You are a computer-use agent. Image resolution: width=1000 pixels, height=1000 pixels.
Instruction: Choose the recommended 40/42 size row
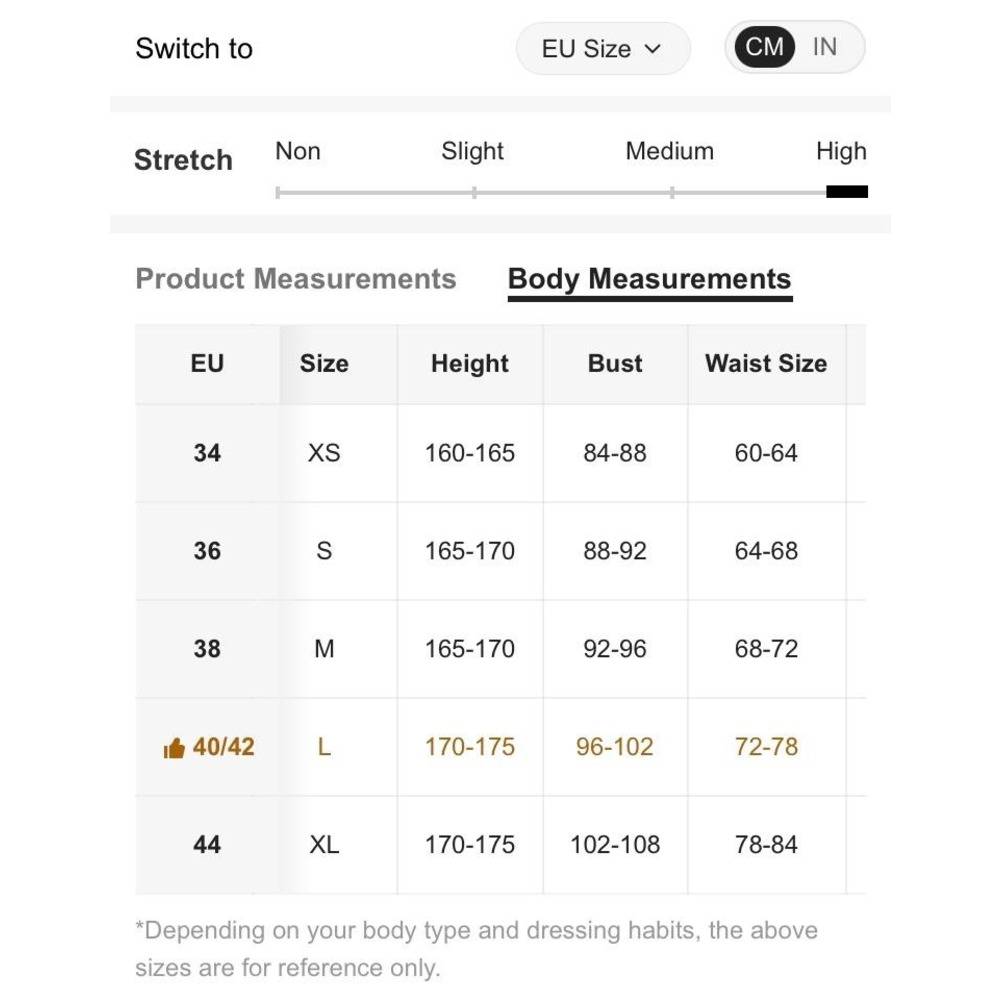pos(223,747)
